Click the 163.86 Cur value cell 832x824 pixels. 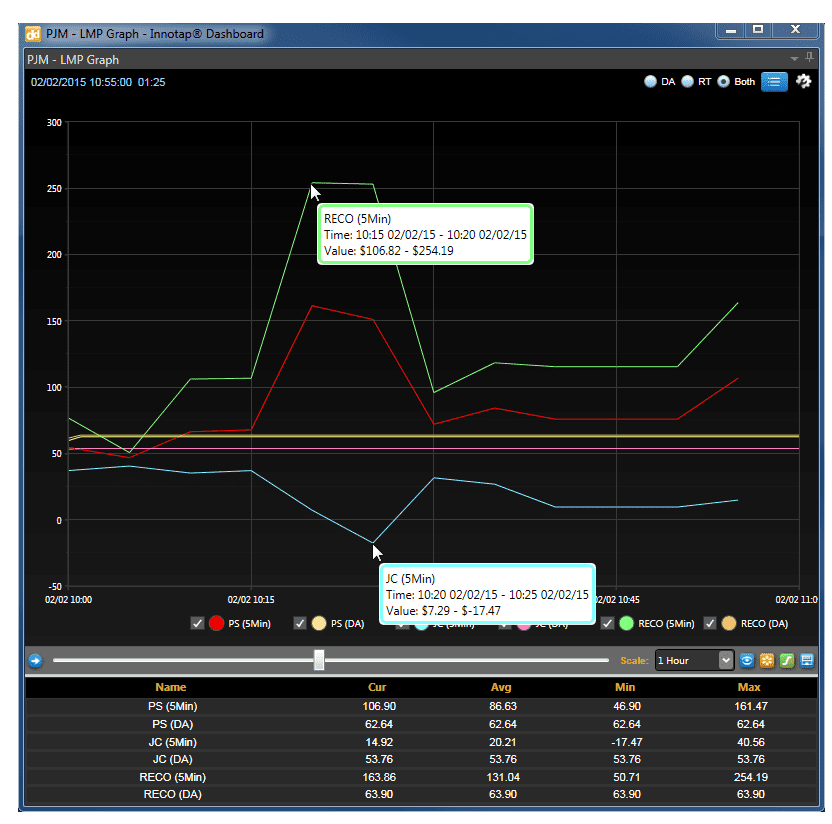click(x=379, y=777)
